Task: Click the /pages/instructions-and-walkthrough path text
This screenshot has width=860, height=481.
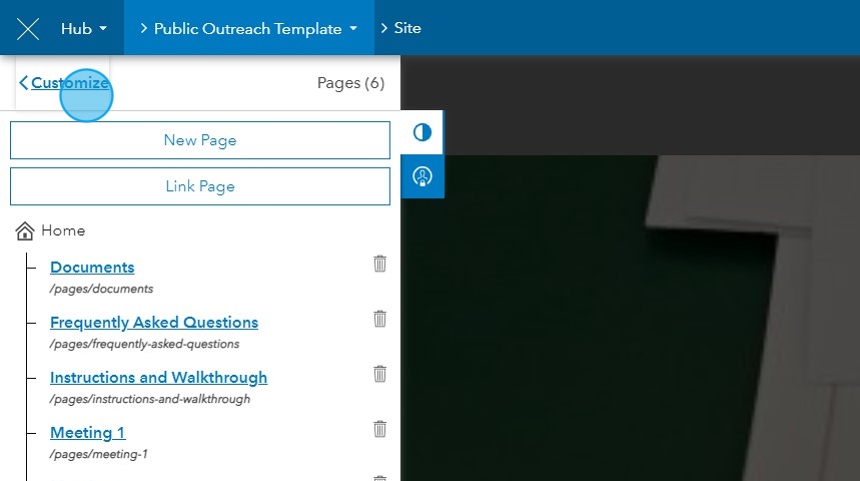Action: 150,399
